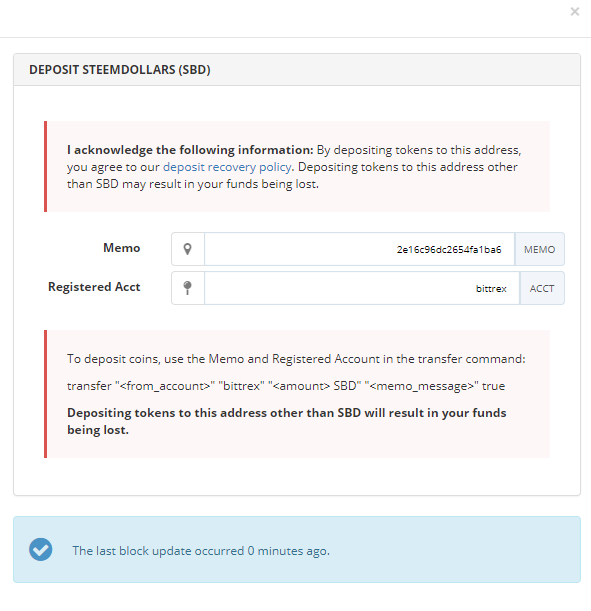Select the Memo value field

point(360,249)
